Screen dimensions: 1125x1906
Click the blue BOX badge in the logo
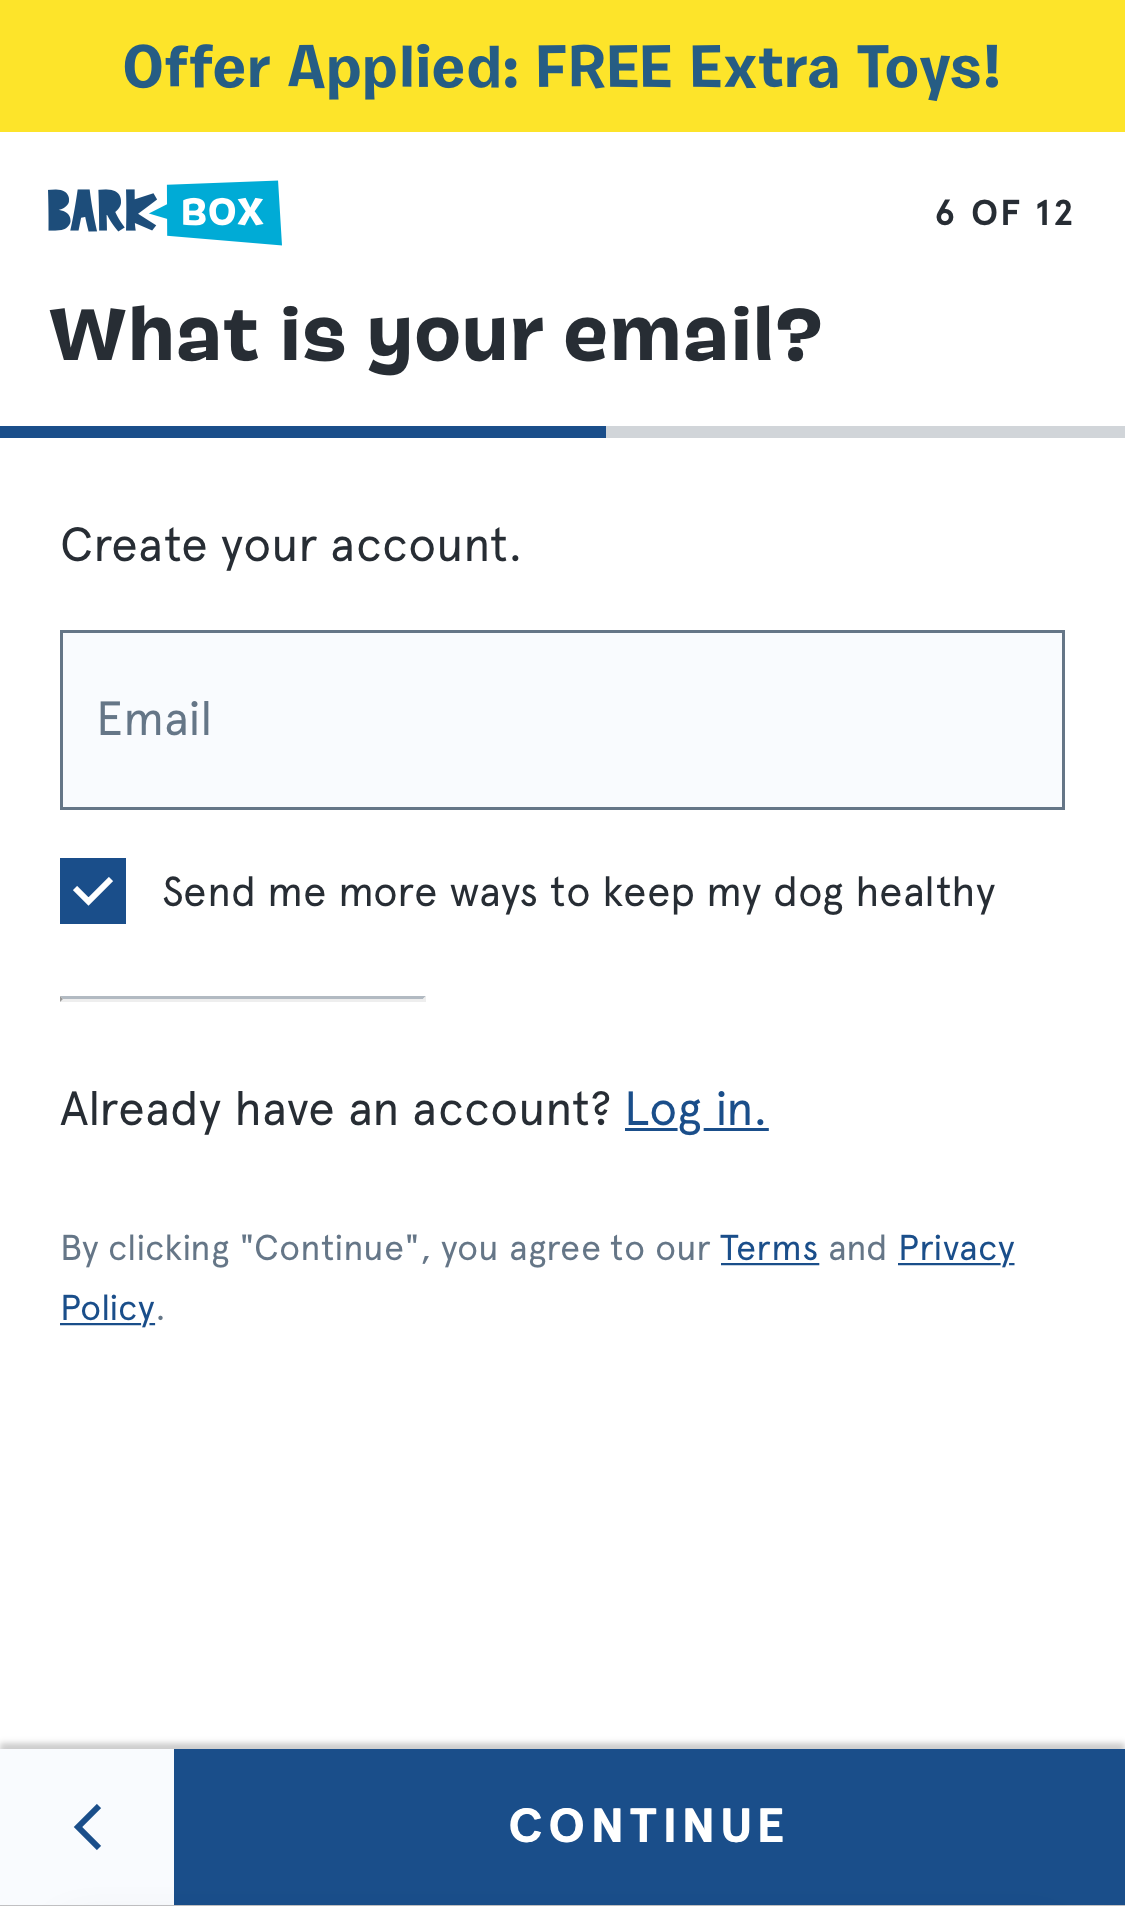point(222,211)
